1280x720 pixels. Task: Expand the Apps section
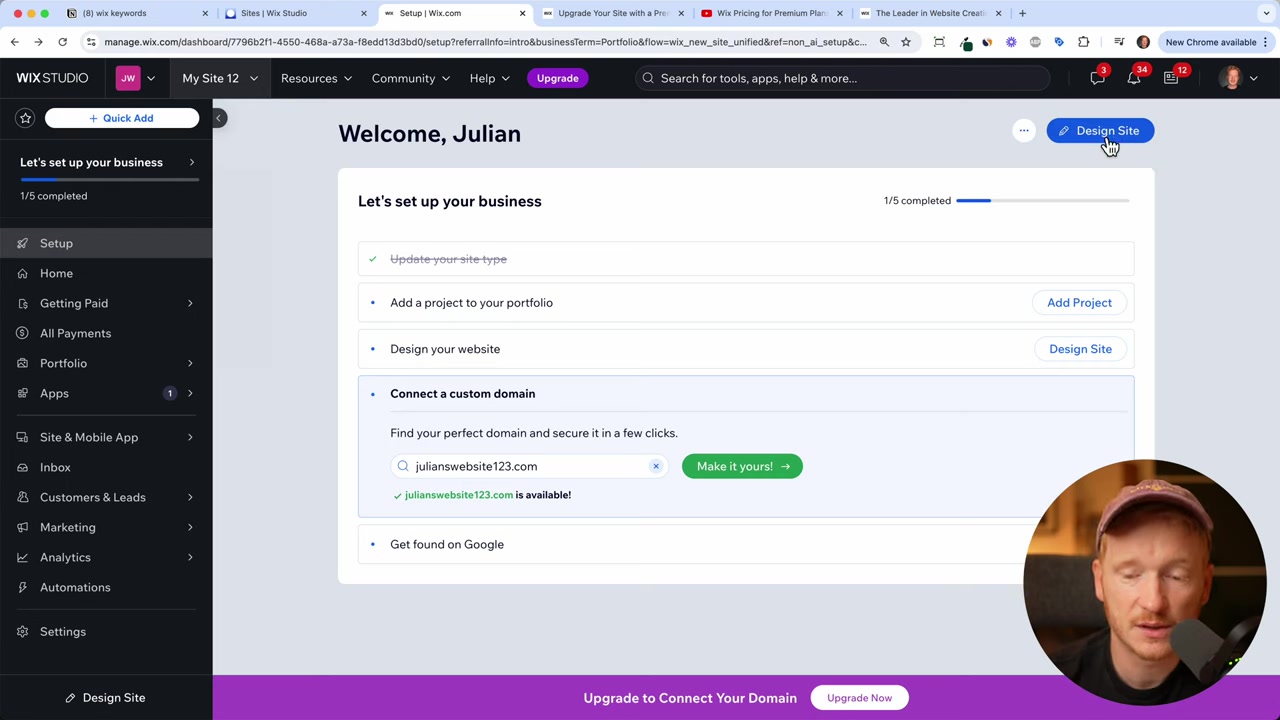[x=106, y=393]
